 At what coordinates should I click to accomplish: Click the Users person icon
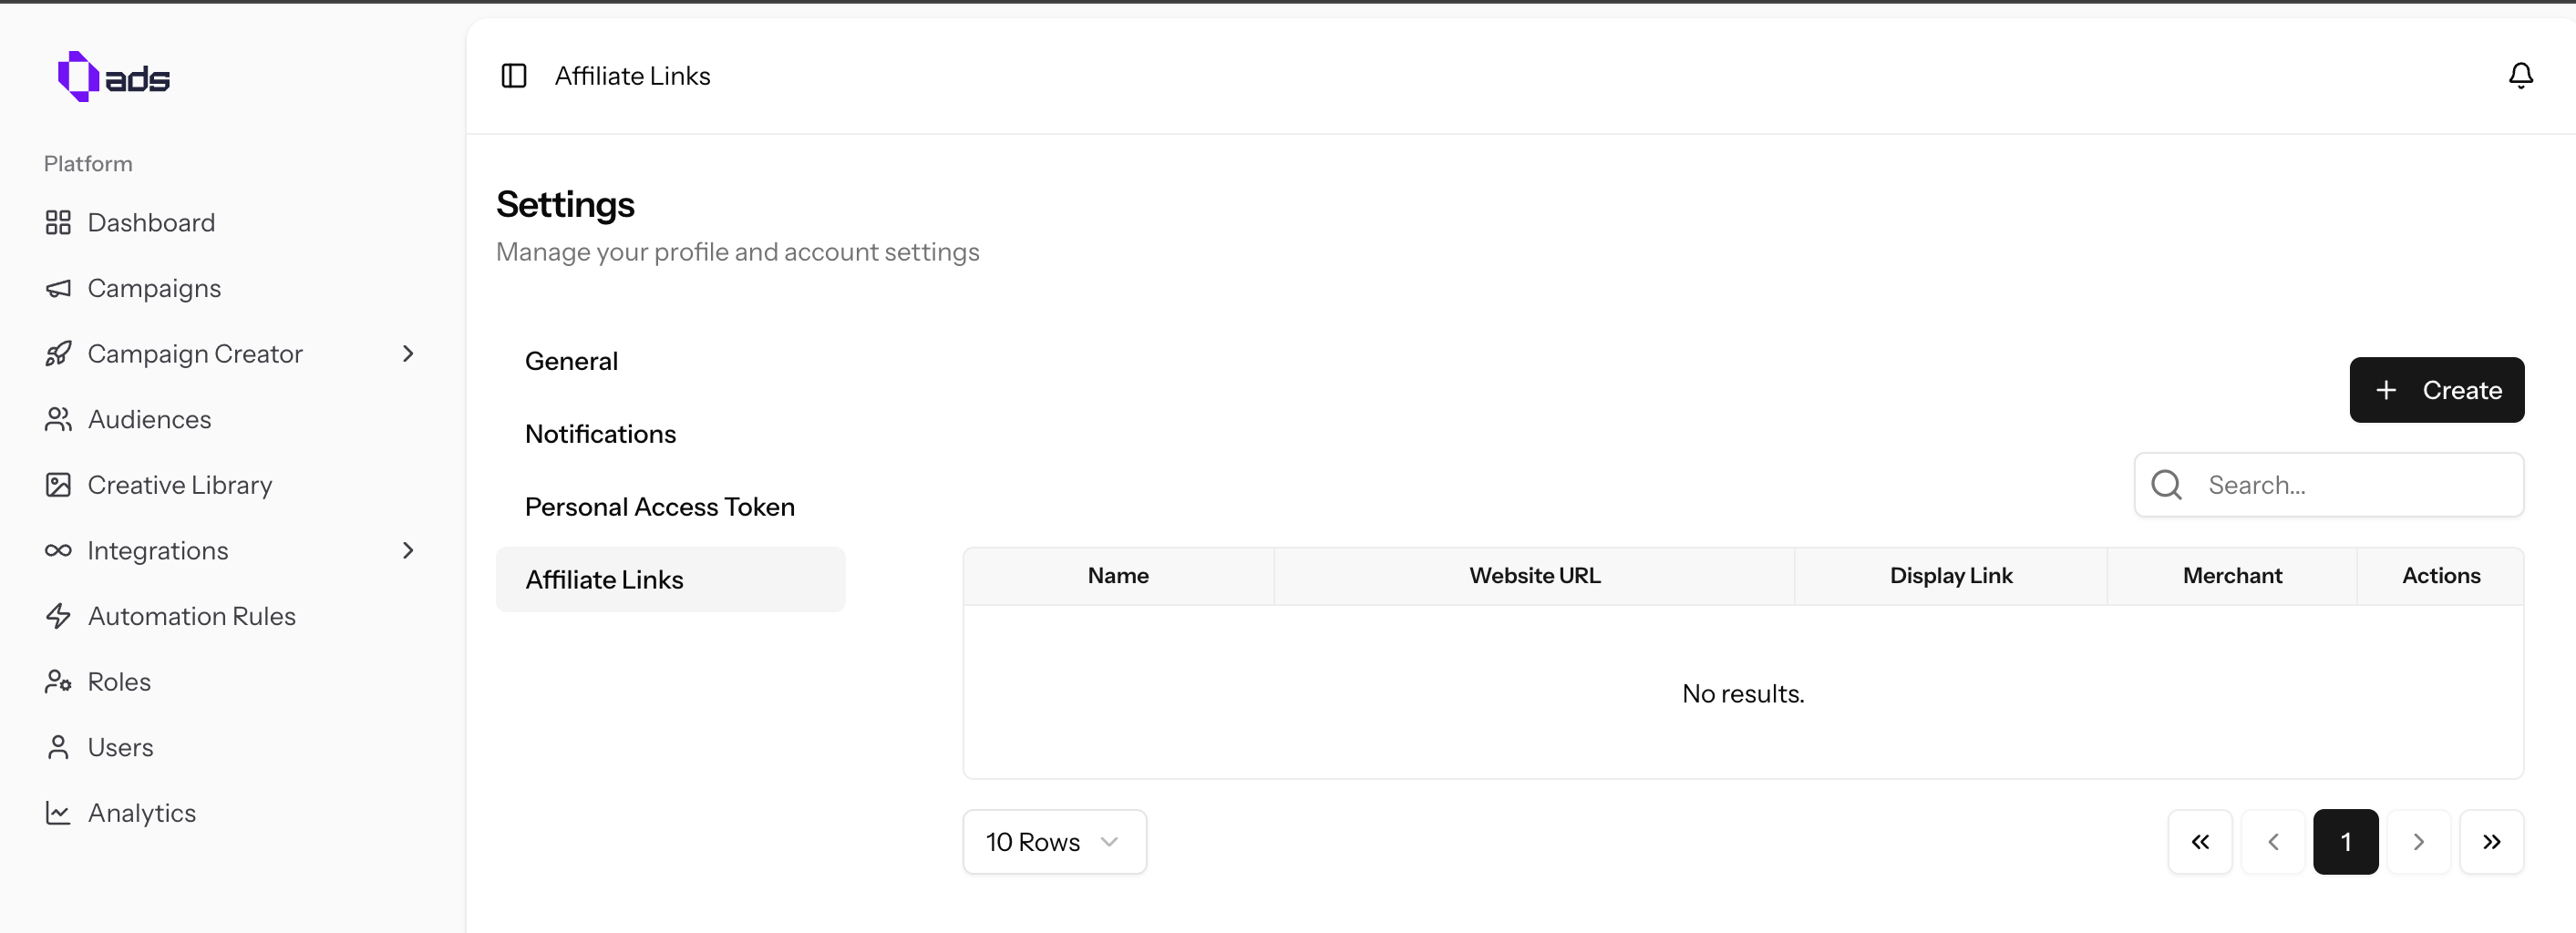(x=58, y=746)
